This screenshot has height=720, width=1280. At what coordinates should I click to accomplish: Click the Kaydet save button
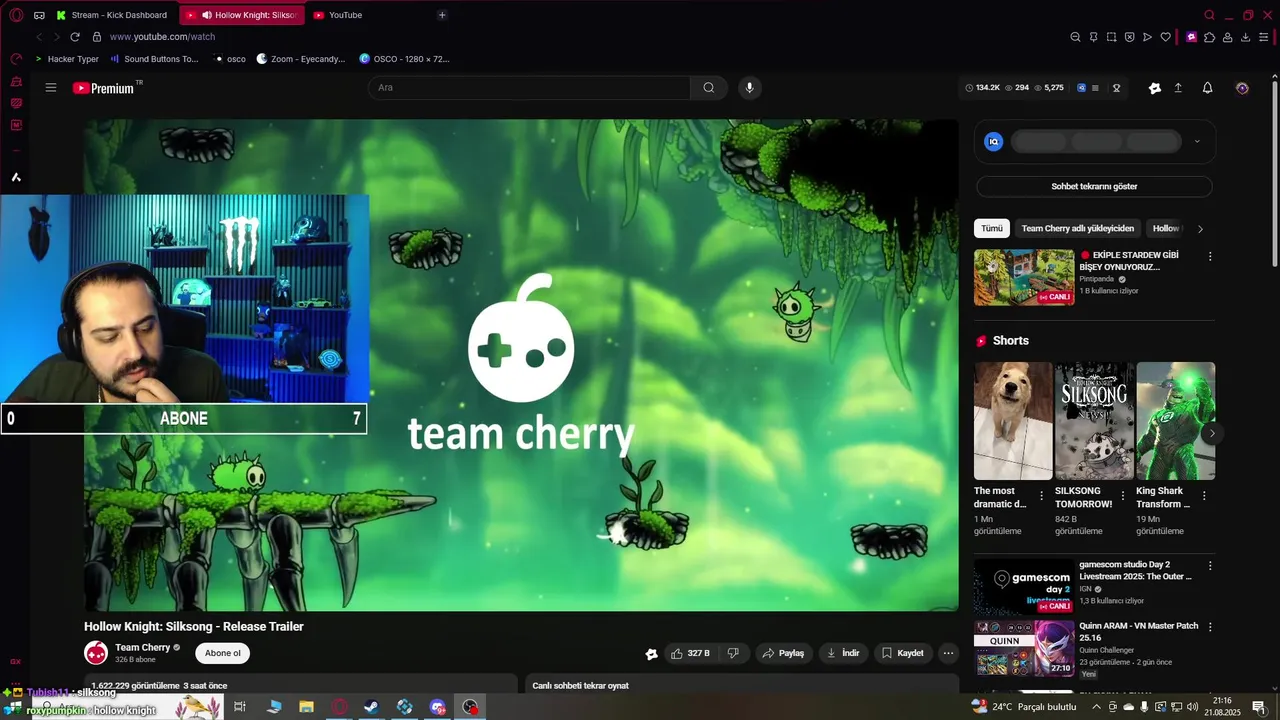[x=902, y=653]
